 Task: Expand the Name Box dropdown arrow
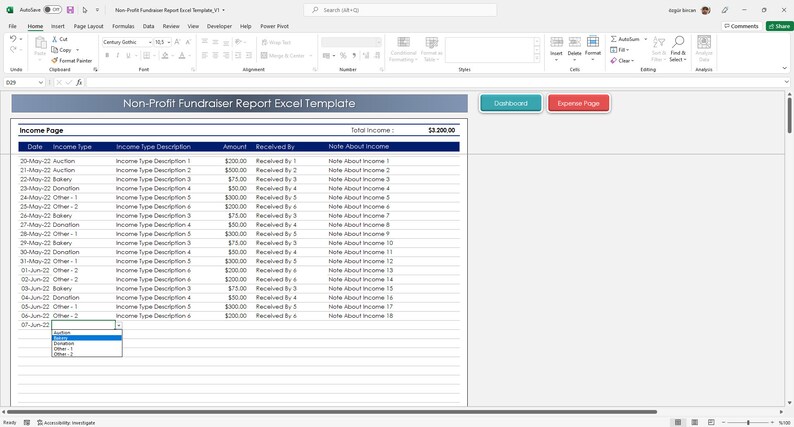click(41, 82)
